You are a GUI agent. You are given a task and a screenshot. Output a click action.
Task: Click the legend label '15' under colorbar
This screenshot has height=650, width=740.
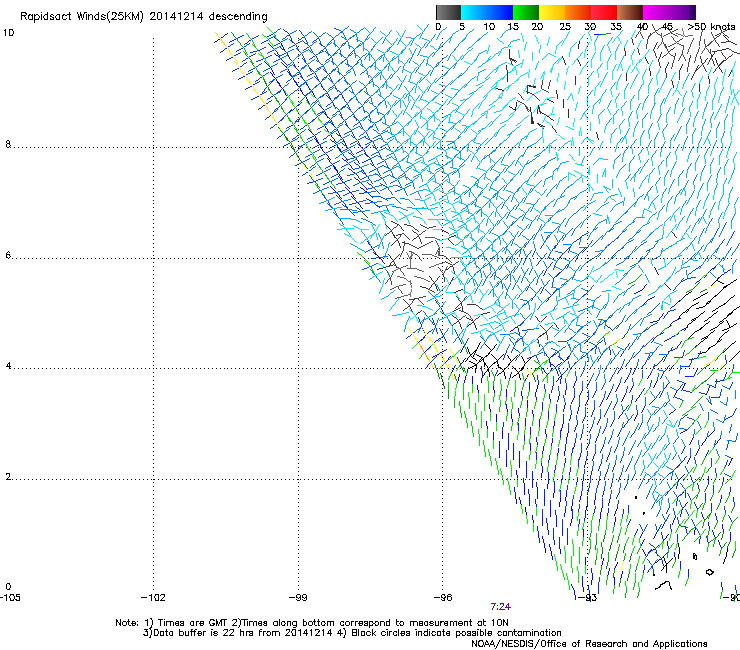point(513,27)
